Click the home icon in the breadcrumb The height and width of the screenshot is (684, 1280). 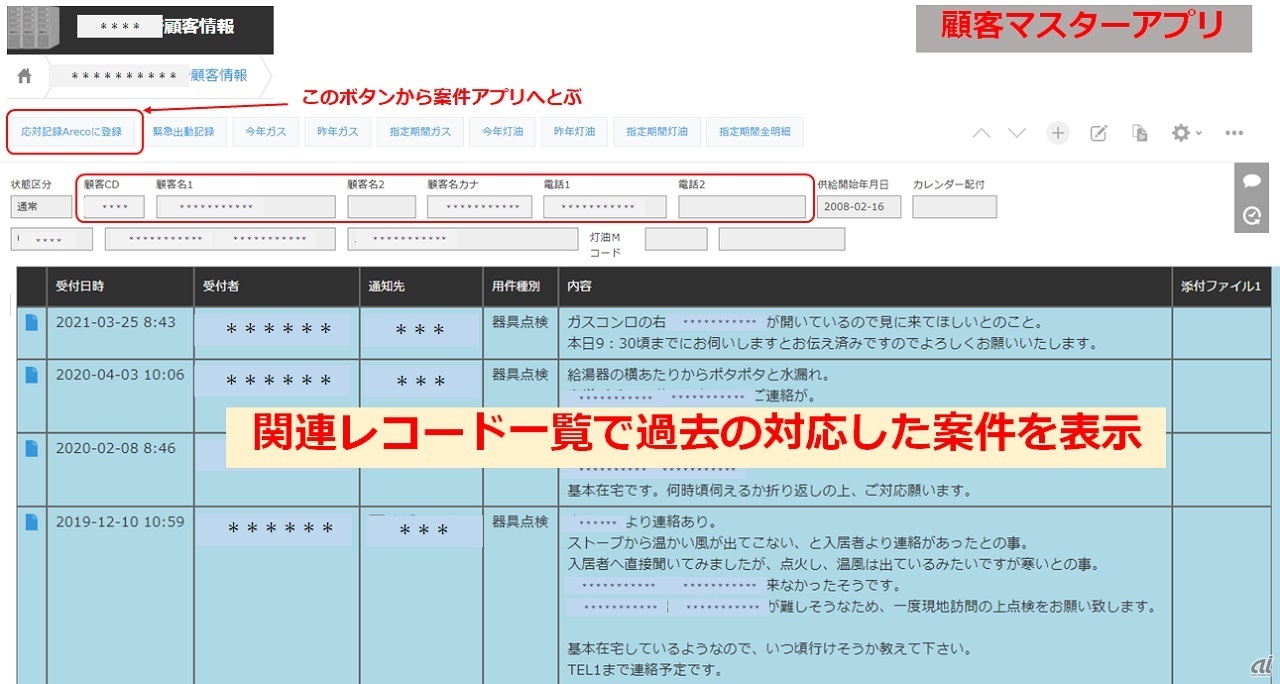click(x=25, y=76)
